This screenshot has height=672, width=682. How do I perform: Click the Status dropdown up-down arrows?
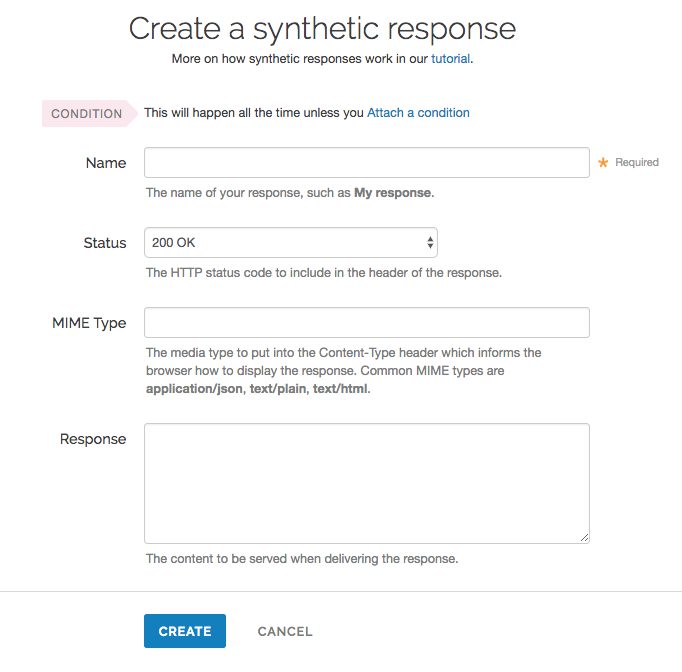430,243
